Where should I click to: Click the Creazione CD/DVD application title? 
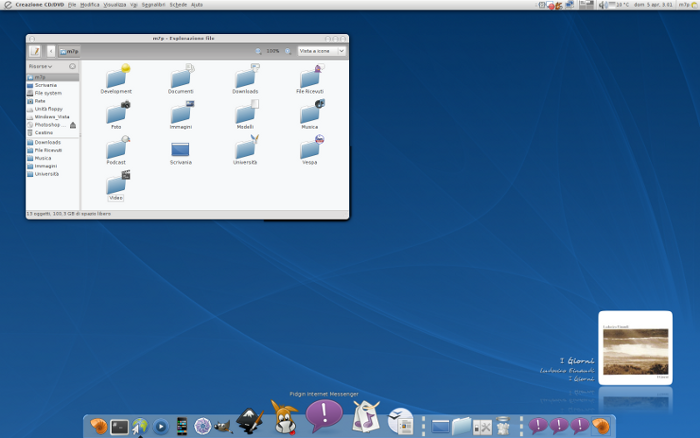click(40, 5)
